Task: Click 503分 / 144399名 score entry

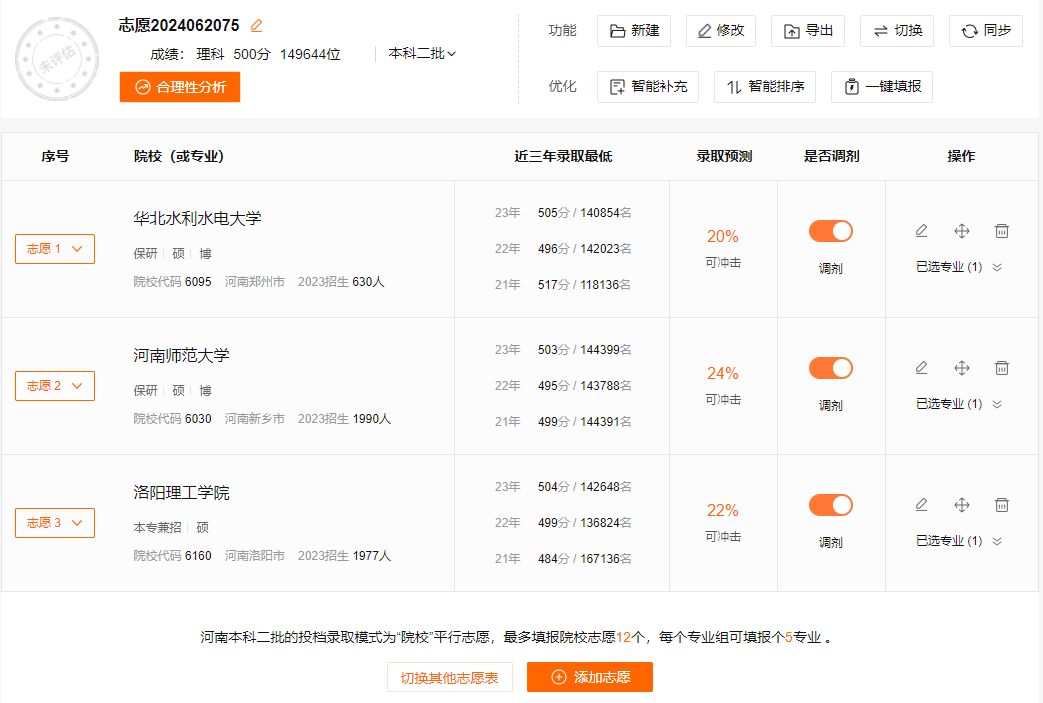Action: (585, 350)
